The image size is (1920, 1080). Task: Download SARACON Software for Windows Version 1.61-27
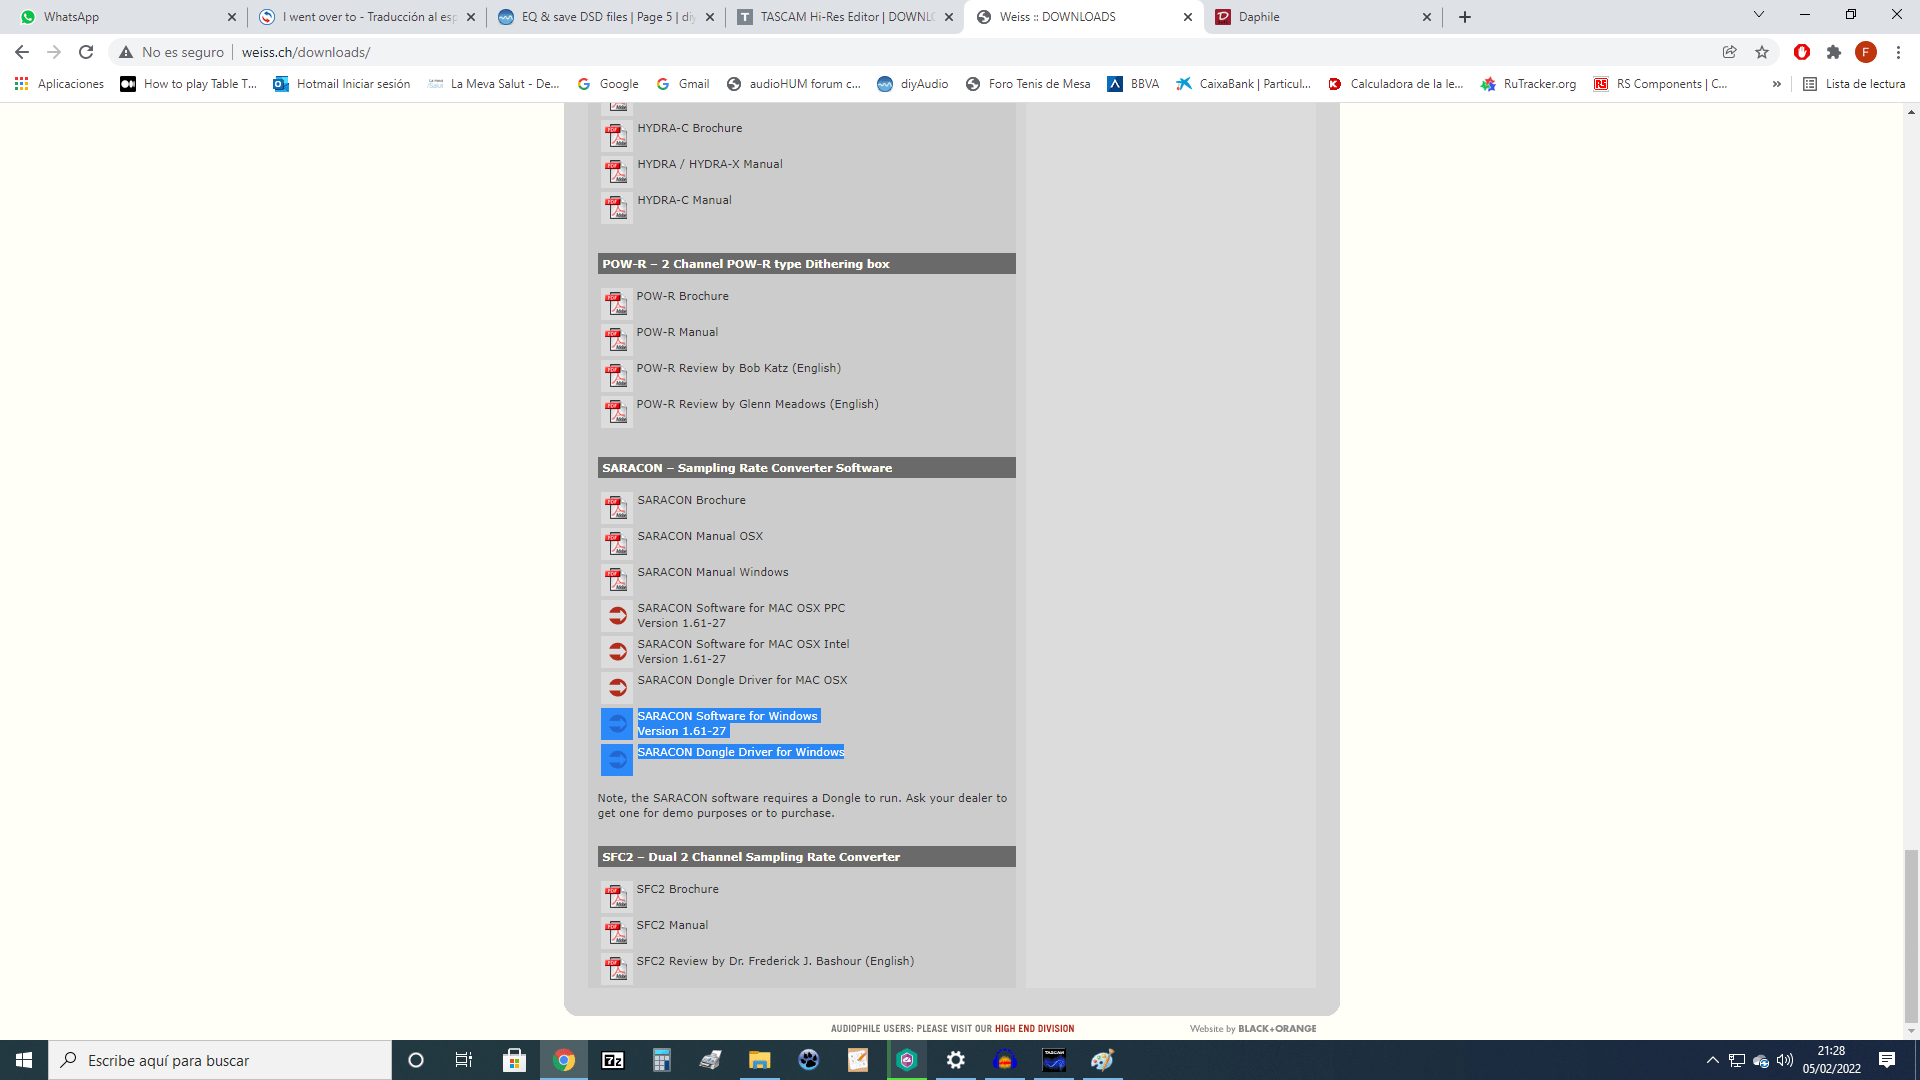click(x=728, y=723)
